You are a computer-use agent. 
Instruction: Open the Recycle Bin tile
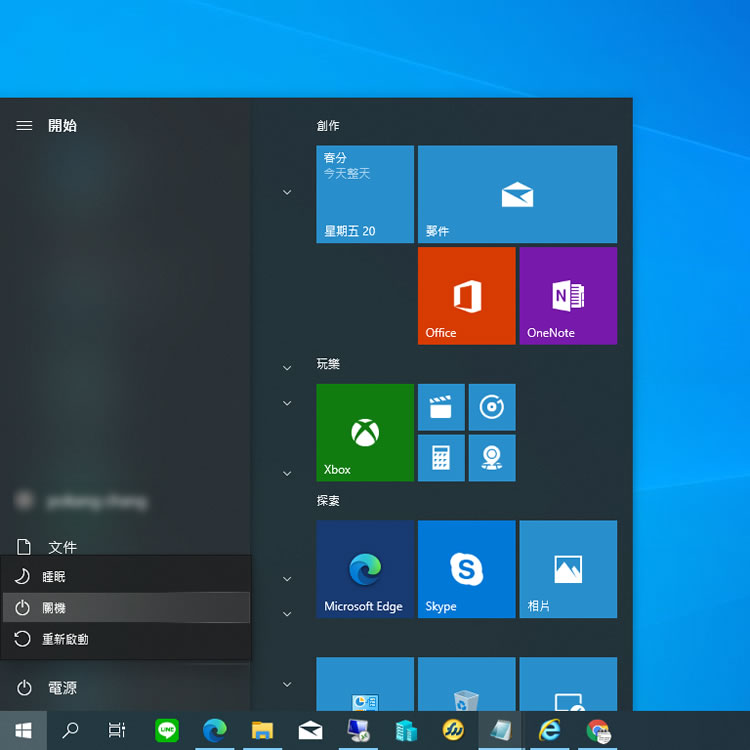(x=466, y=684)
